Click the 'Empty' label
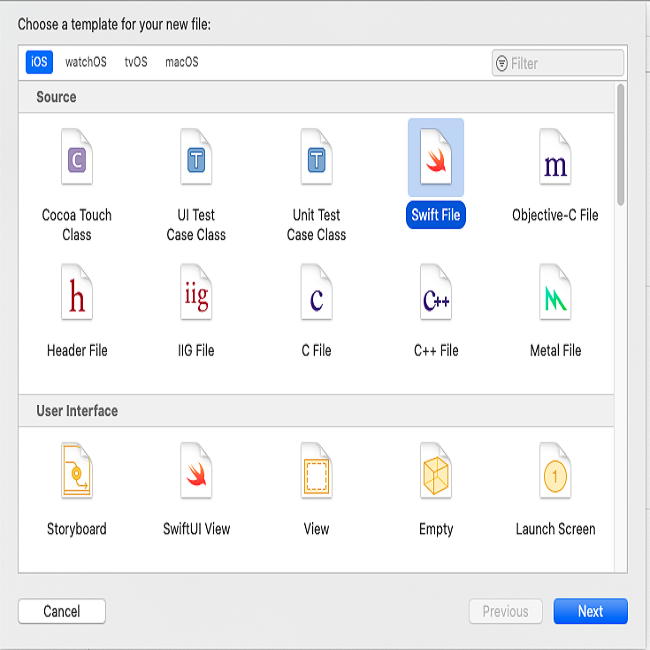This screenshot has height=650, width=650. tap(436, 530)
